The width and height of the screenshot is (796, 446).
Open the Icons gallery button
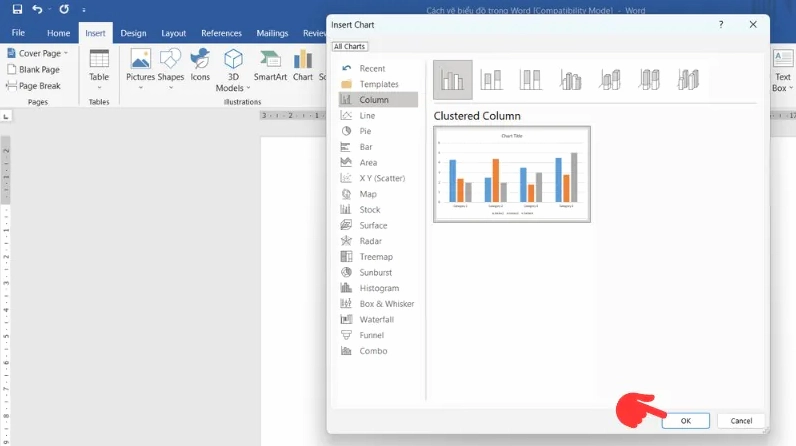[200, 65]
